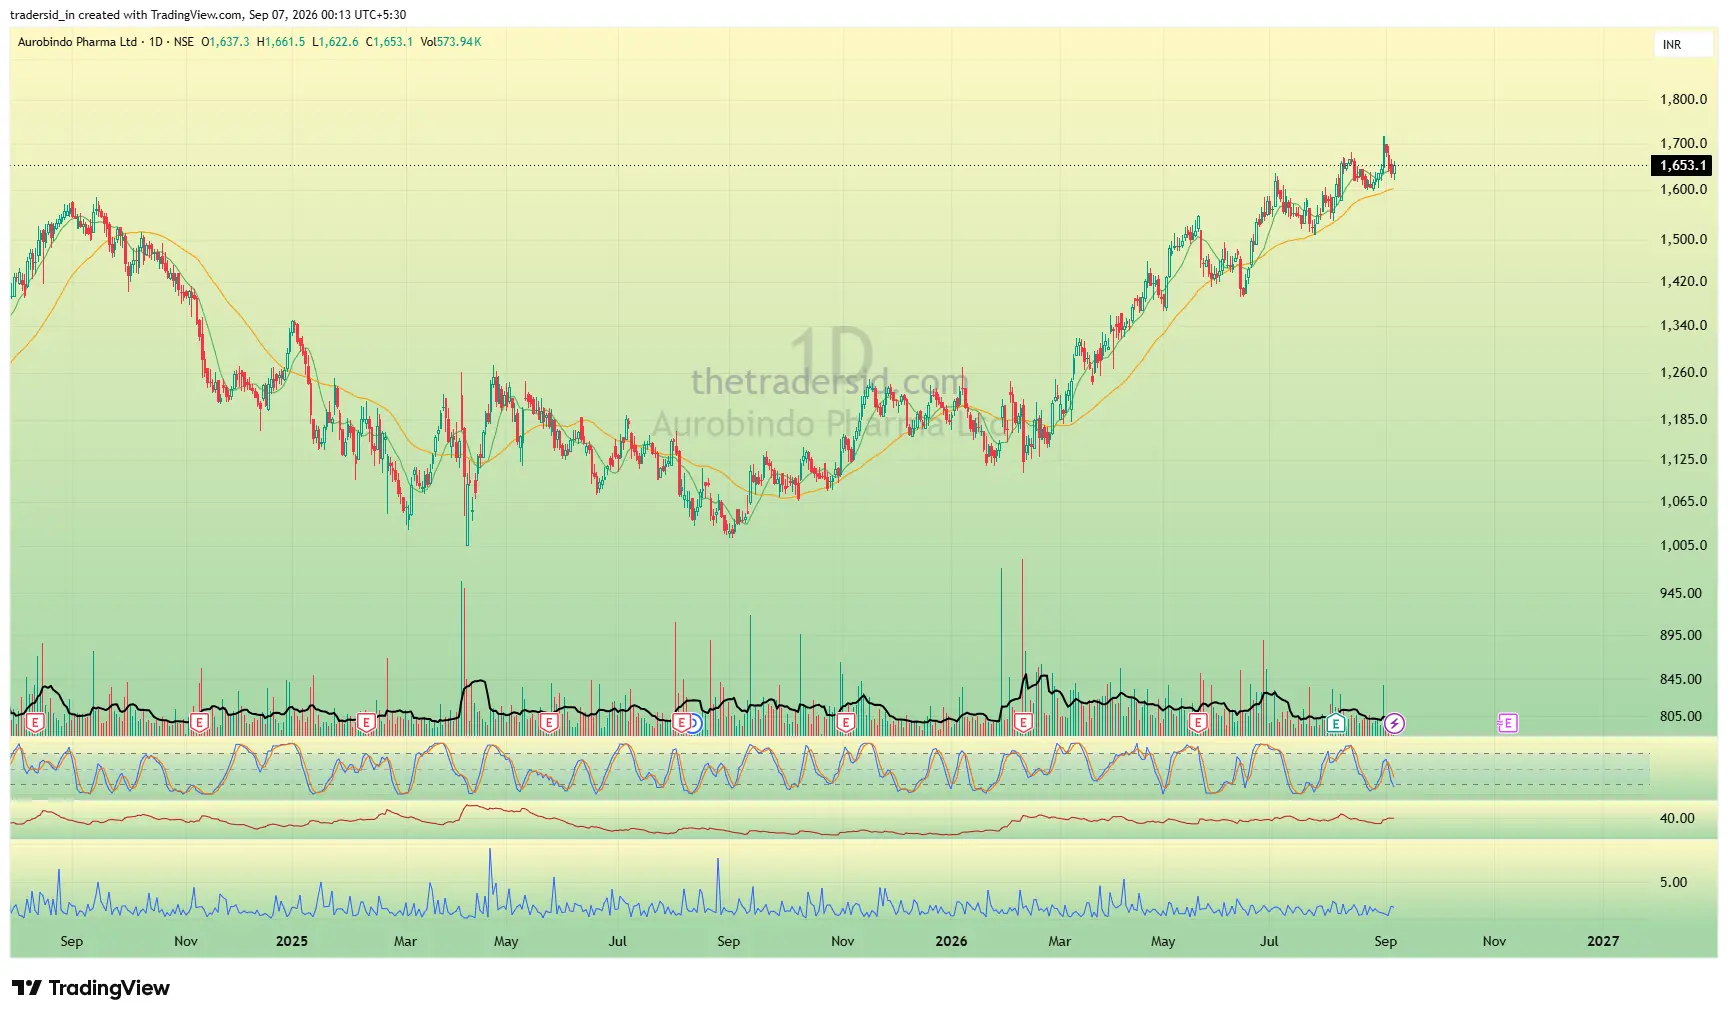
Task: Open the earnings marker near February 2025
Action: click(x=366, y=722)
